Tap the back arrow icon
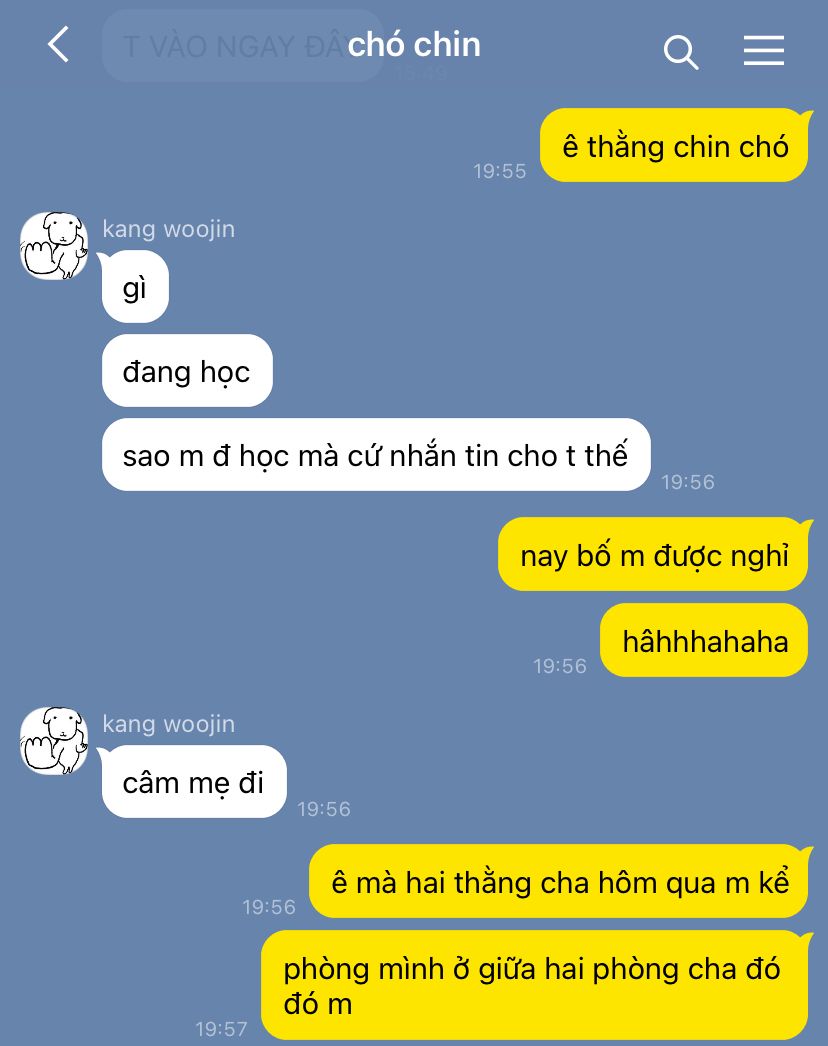This screenshot has height=1046, width=828. click(59, 45)
